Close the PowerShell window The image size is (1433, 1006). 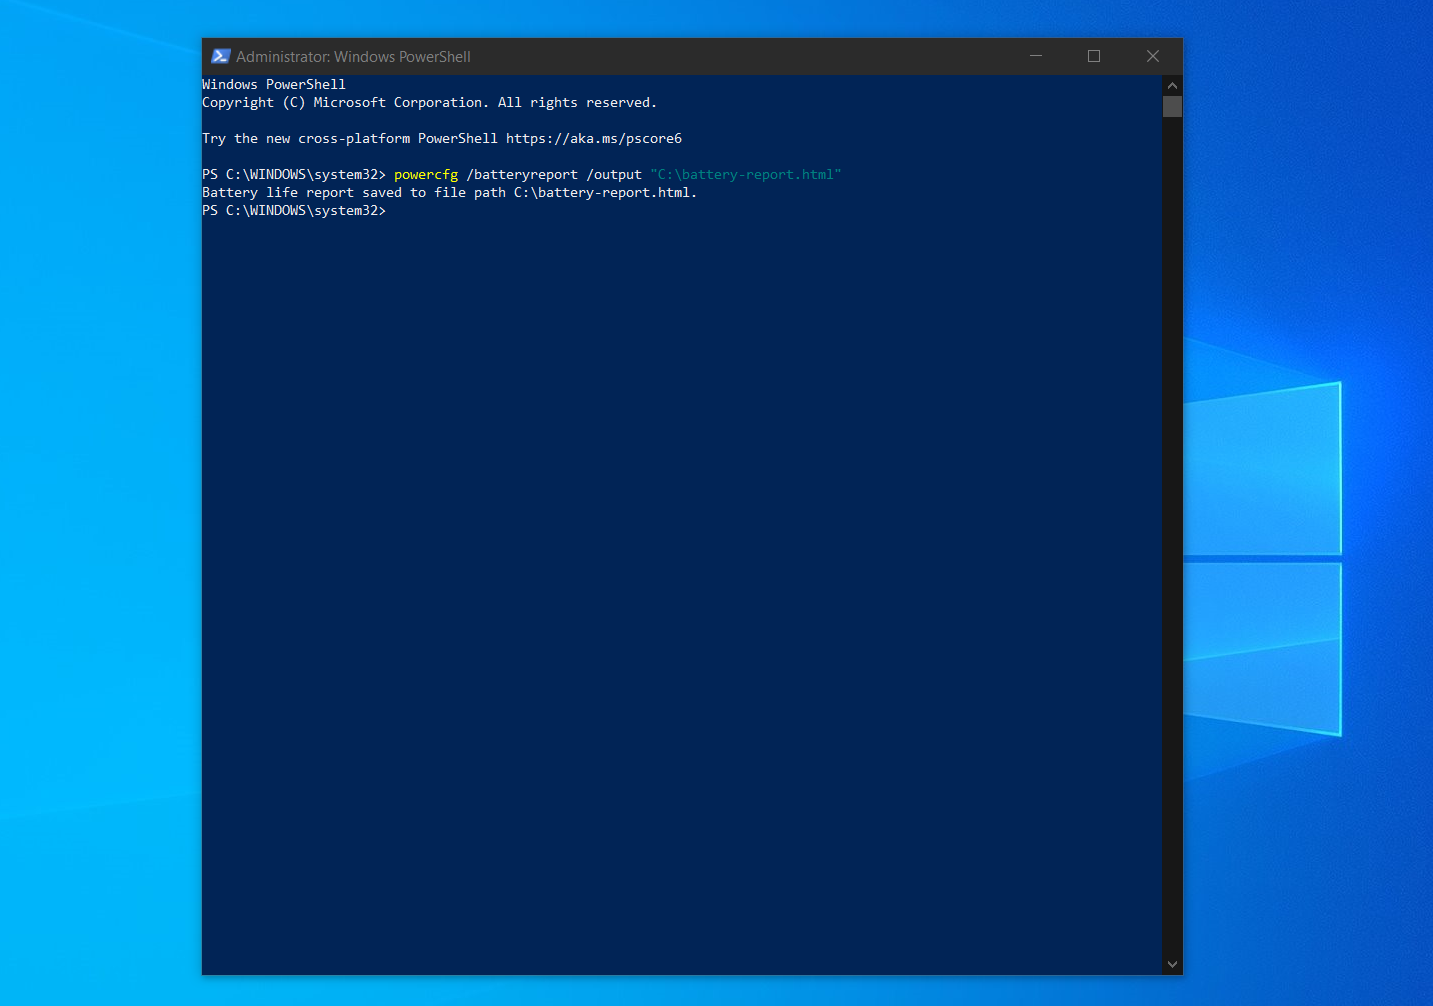[1152, 56]
